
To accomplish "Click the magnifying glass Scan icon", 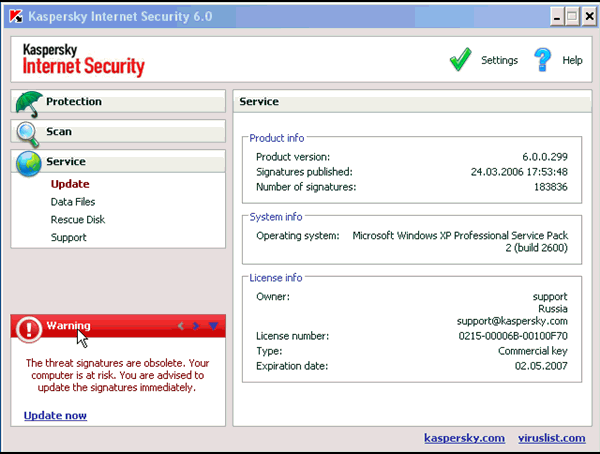I will [x=28, y=134].
